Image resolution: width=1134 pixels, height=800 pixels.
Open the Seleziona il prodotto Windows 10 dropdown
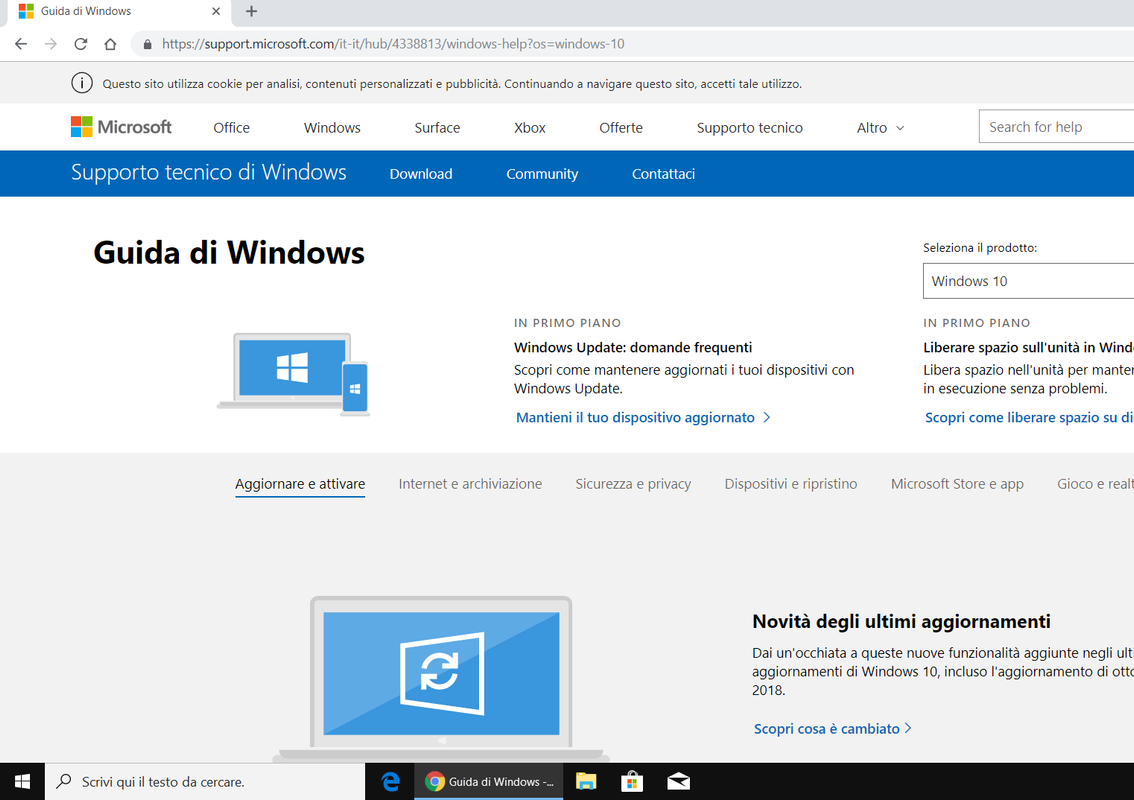1028,281
